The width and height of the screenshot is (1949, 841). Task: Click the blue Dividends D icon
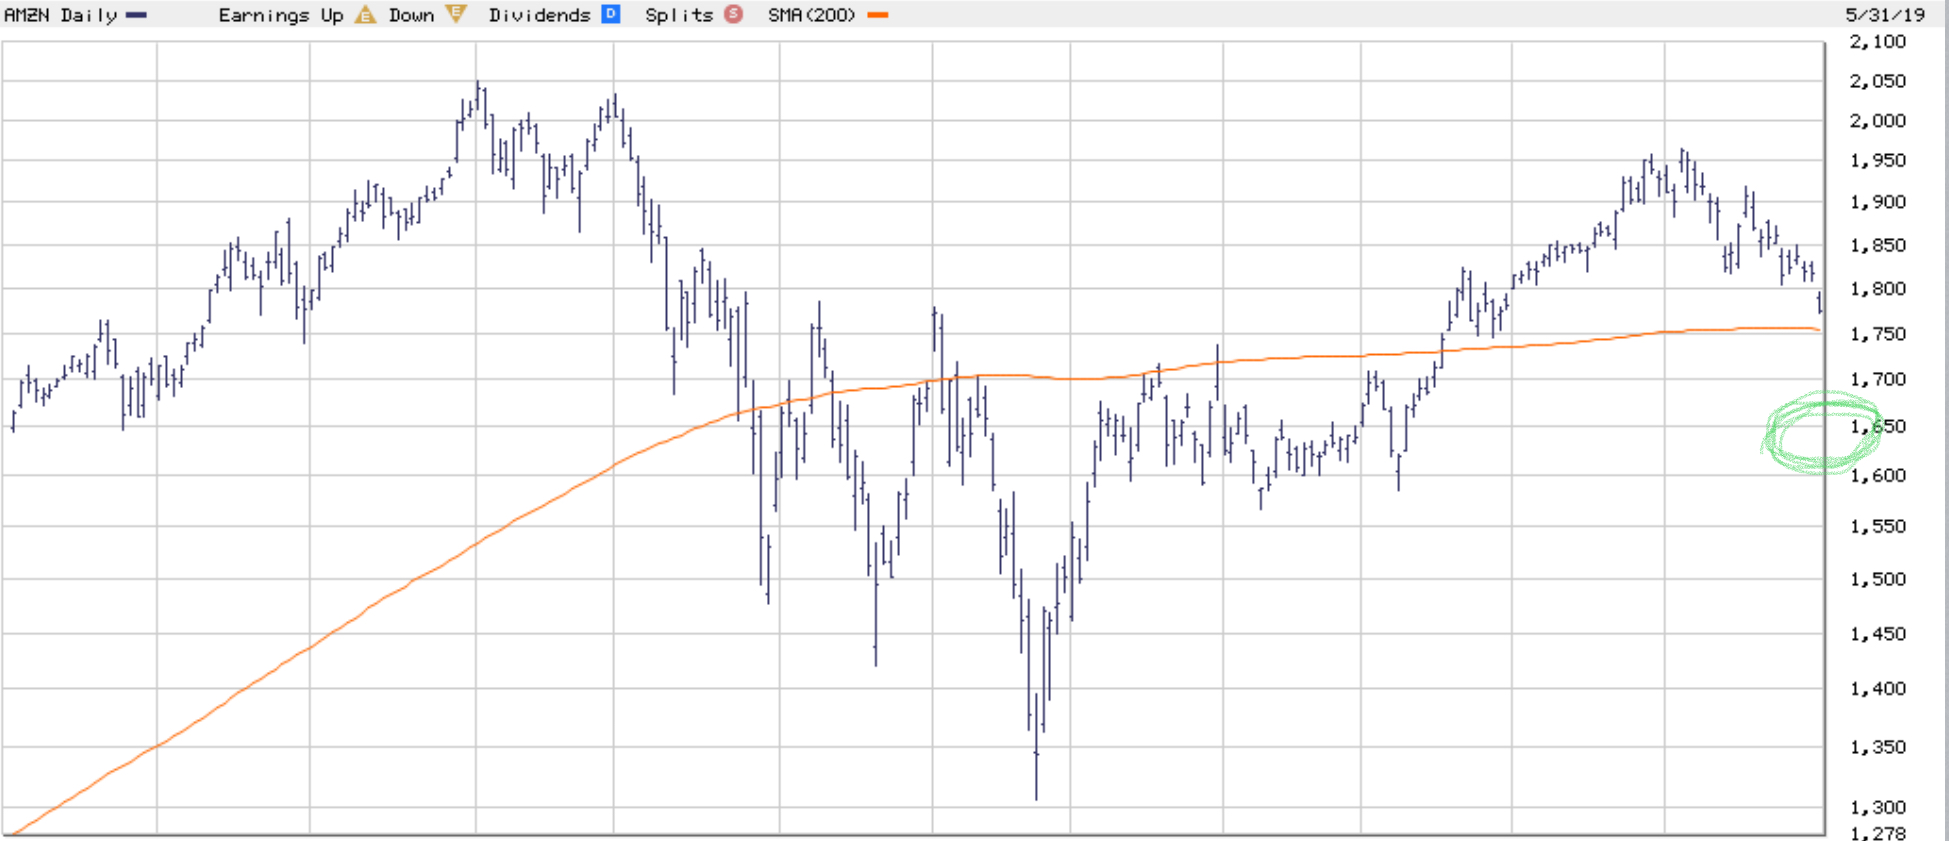(x=610, y=14)
